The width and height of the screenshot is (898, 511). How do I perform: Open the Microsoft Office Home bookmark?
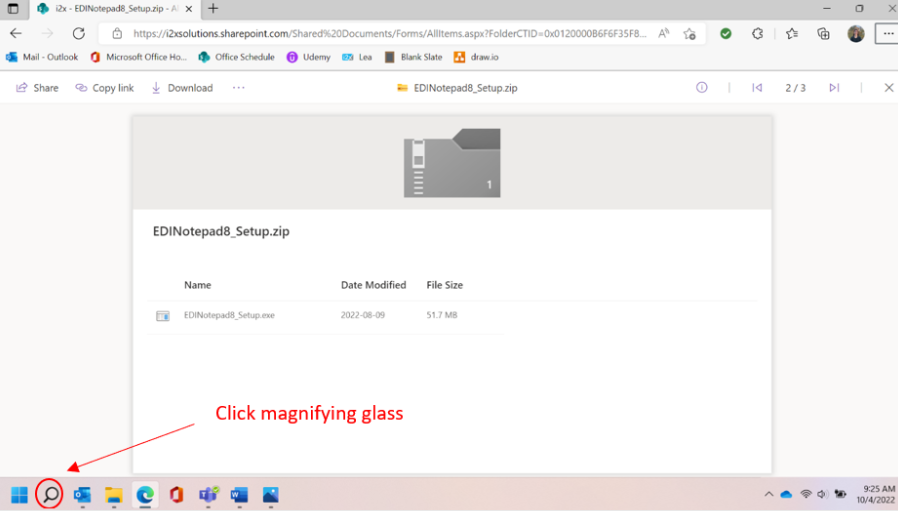[x=139, y=57]
